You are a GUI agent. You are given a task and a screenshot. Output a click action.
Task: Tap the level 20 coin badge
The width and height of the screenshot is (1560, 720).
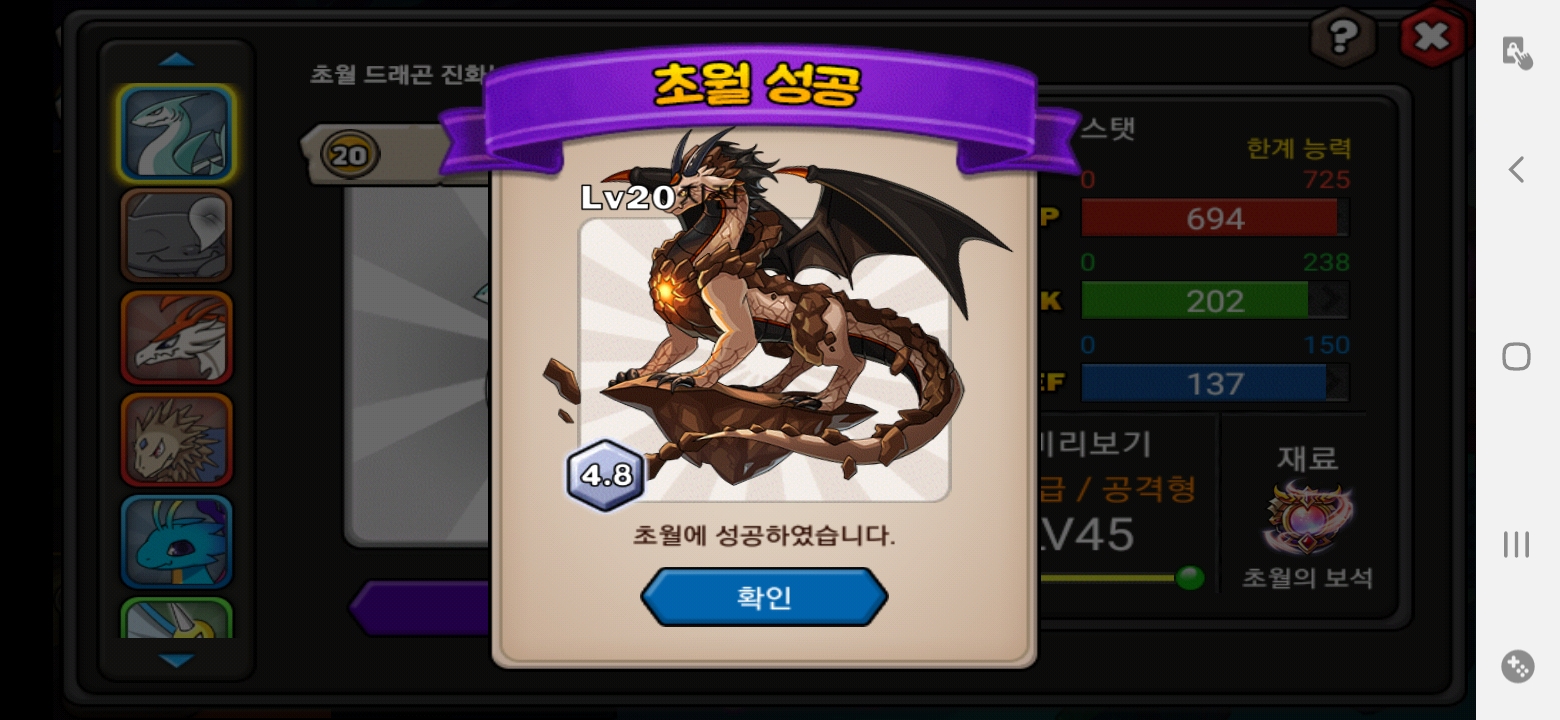(x=350, y=156)
